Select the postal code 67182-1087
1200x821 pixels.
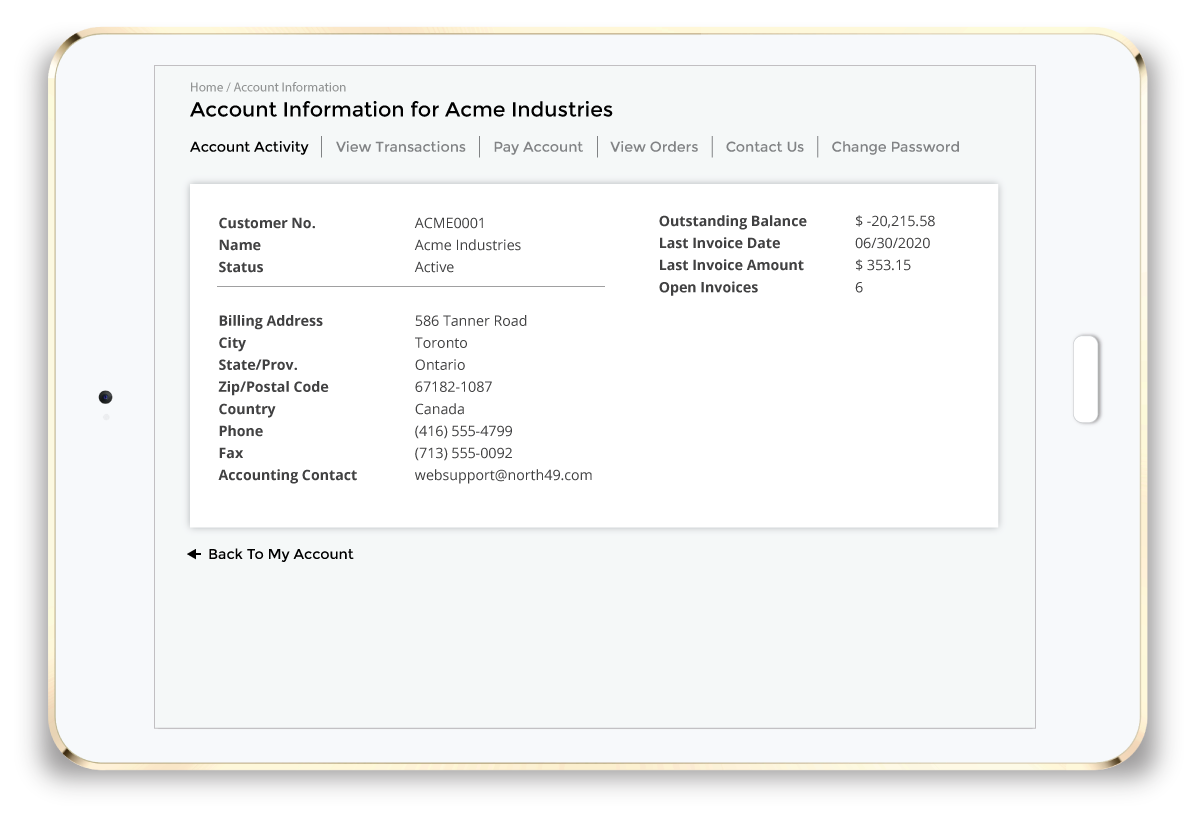click(454, 387)
